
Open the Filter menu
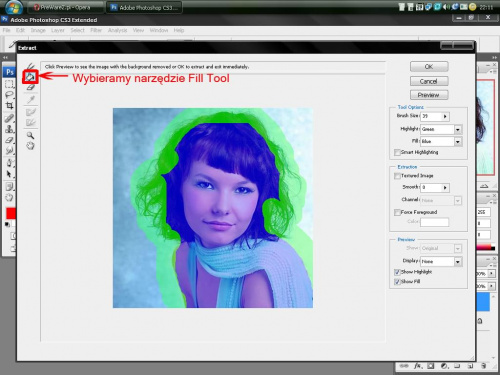pos(96,30)
